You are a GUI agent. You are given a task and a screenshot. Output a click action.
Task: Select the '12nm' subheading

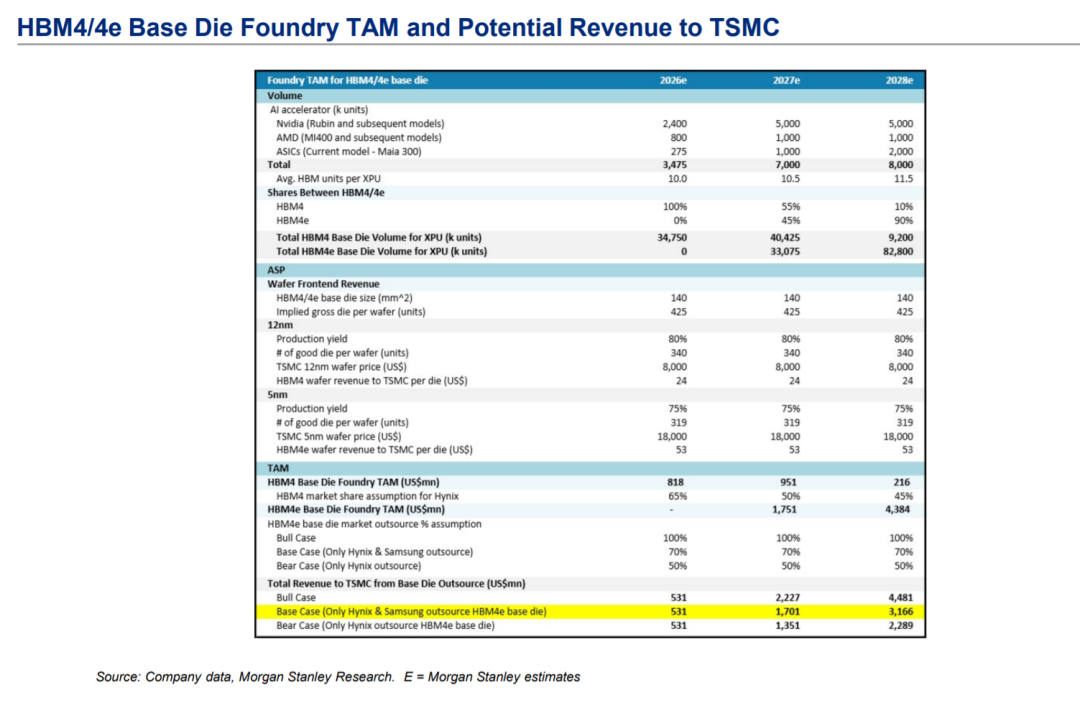point(280,325)
